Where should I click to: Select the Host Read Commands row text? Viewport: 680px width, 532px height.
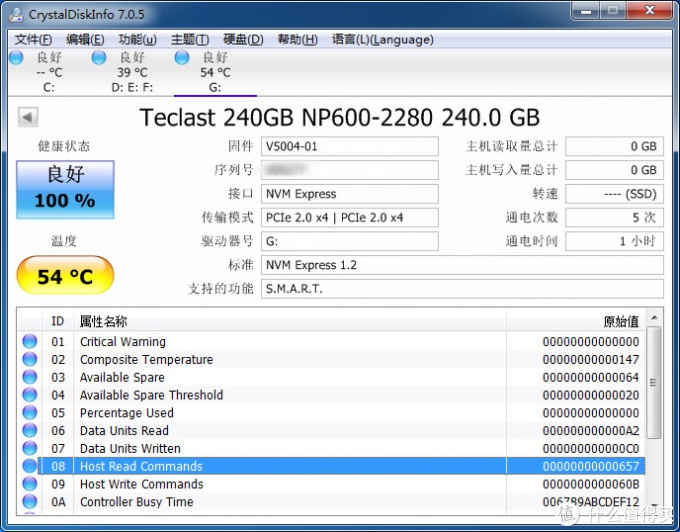tap(141, 466)
